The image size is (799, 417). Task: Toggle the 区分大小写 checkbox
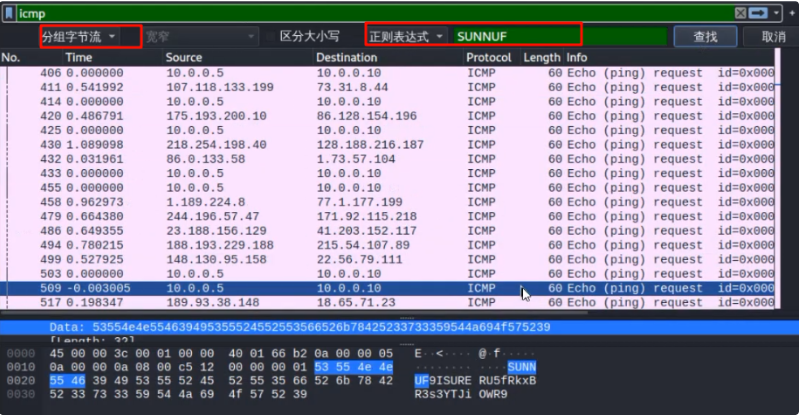coord(271,36)
